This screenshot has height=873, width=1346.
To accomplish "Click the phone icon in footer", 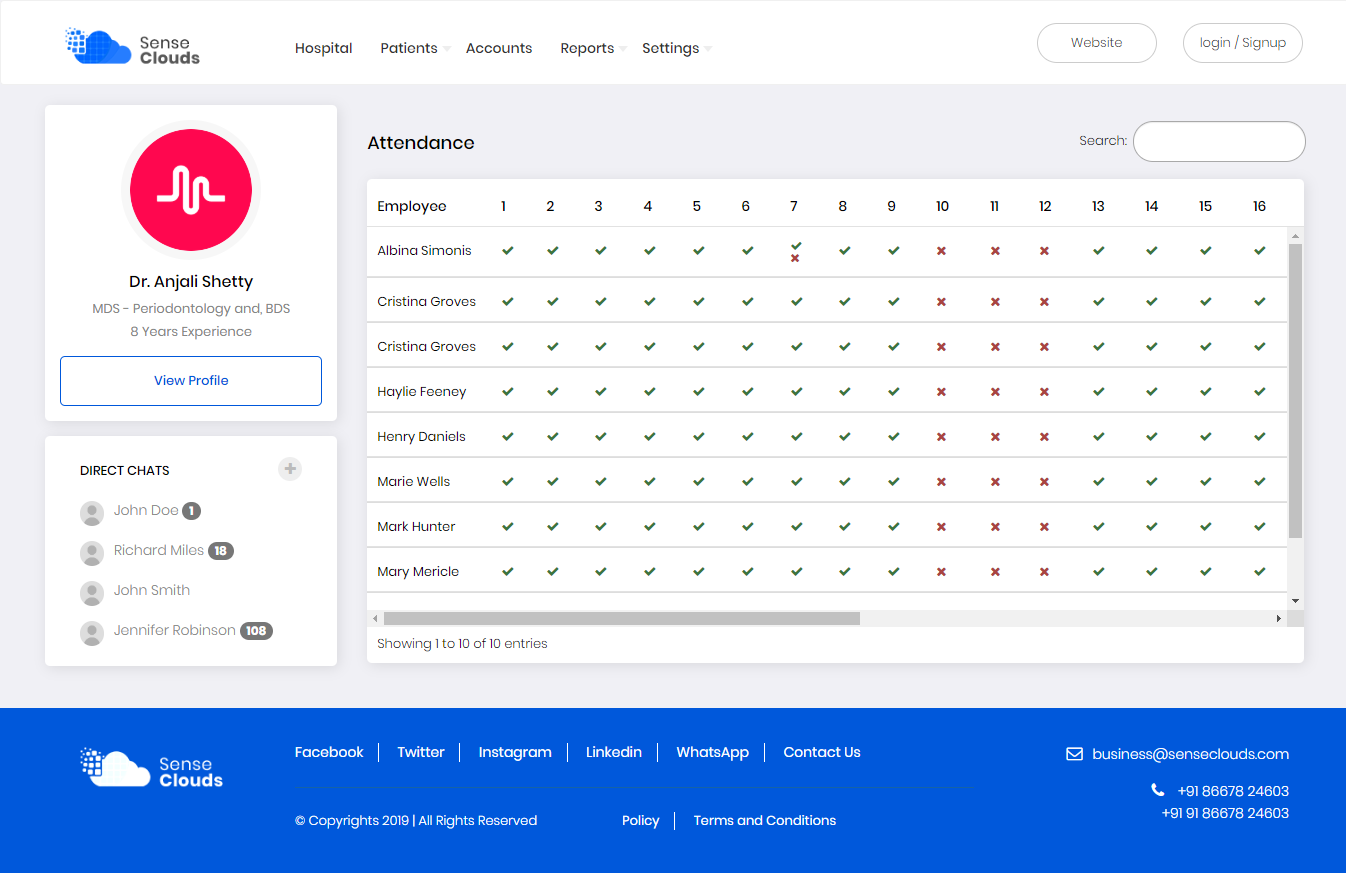I will pyautogui.click(x=1158, y=790).
